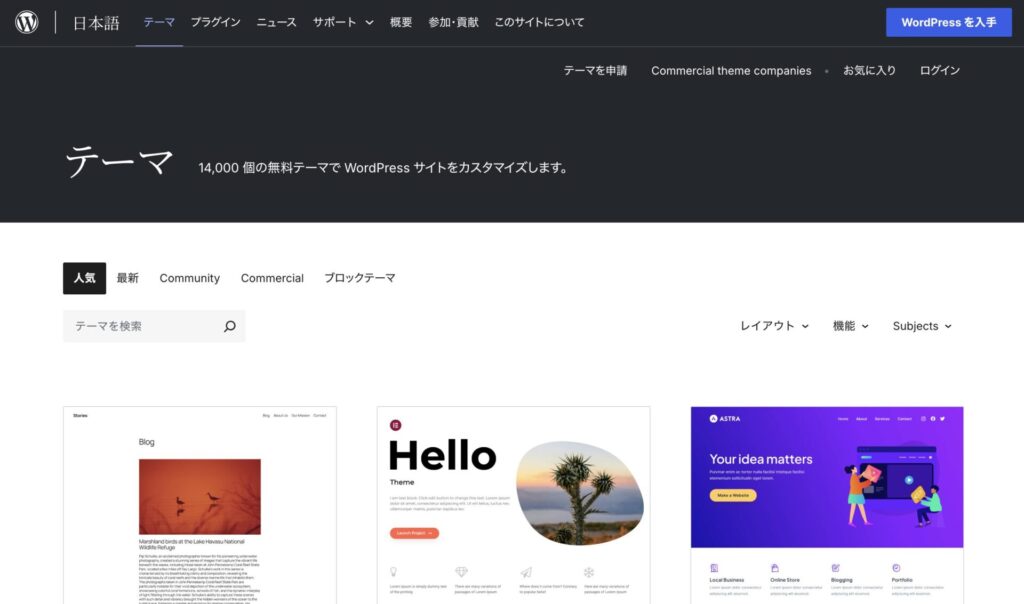Select the 人気 tab
The image size is (1024, 604).
coord(84,278)
